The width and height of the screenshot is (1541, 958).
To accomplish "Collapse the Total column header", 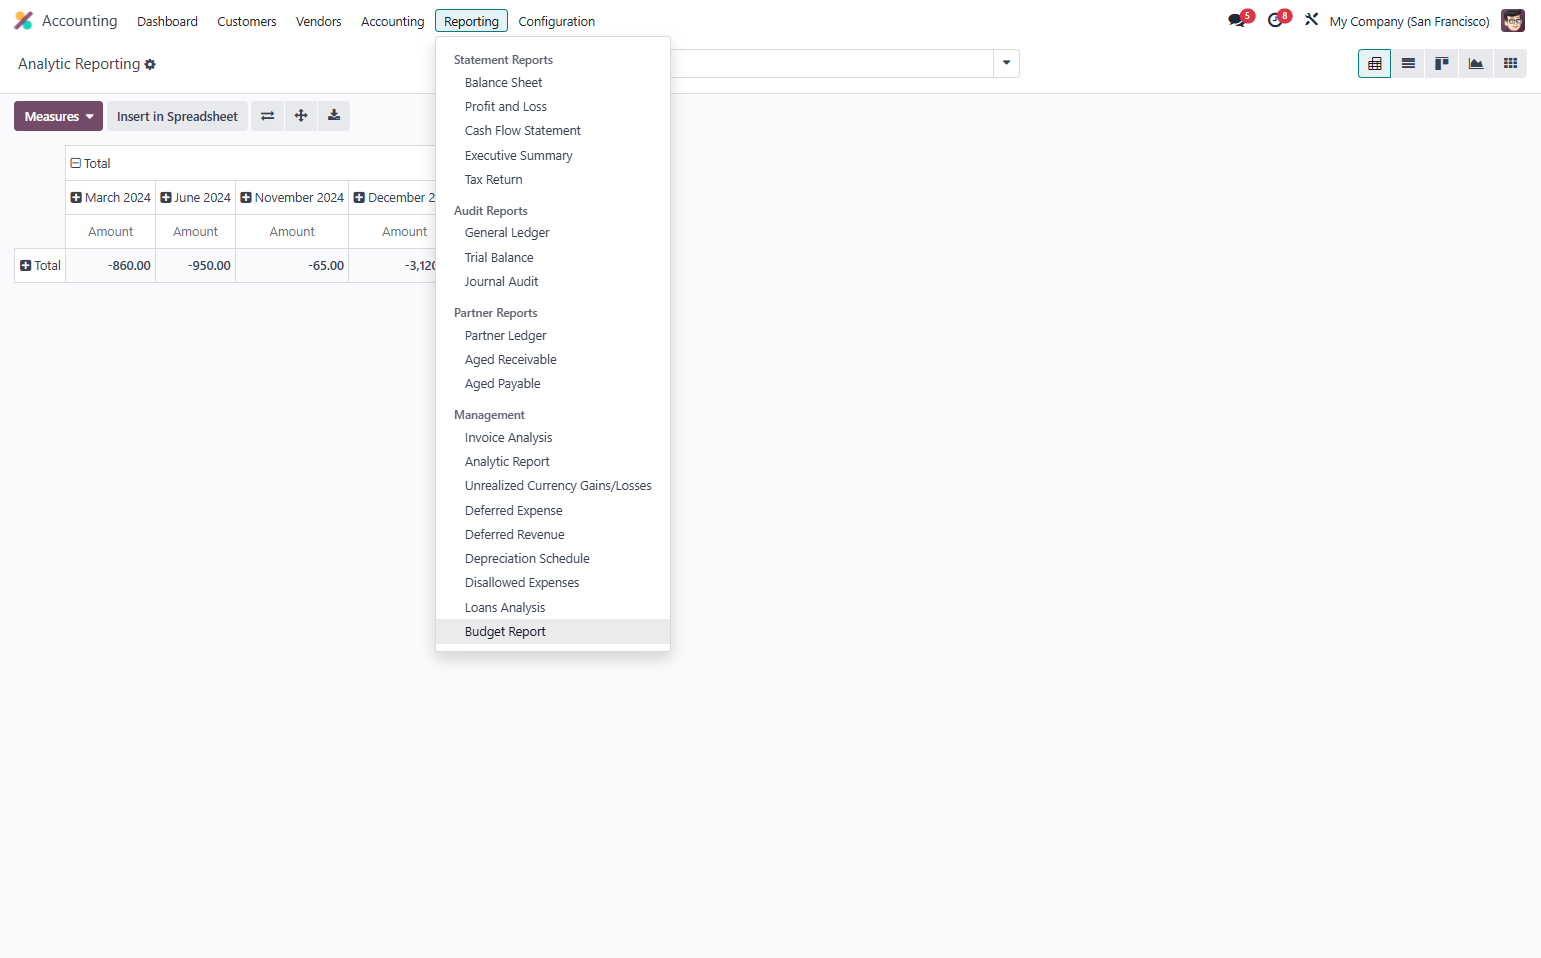I will tap(90, 163).
